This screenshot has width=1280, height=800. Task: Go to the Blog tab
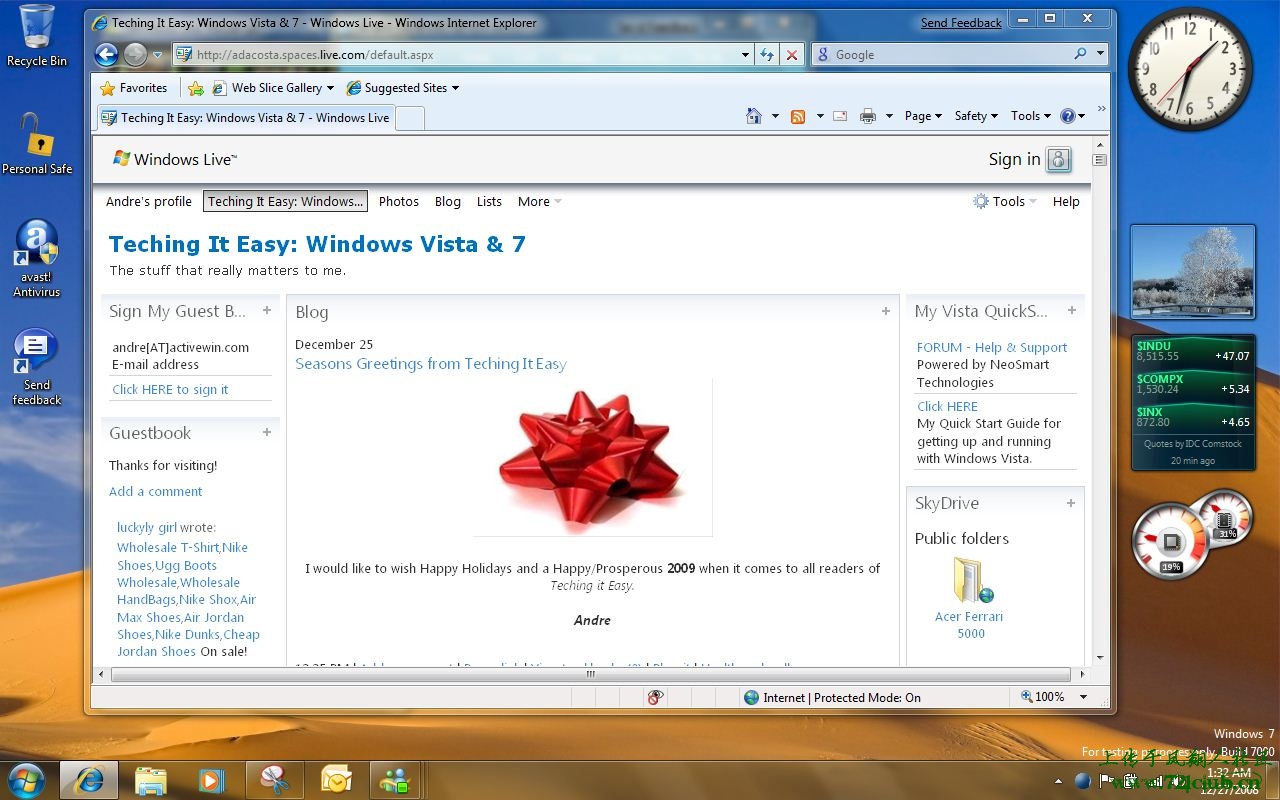[448, 201]
